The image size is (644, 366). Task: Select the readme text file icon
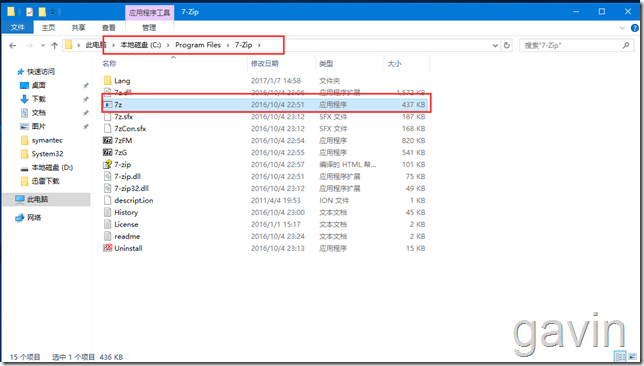(108, 236)
